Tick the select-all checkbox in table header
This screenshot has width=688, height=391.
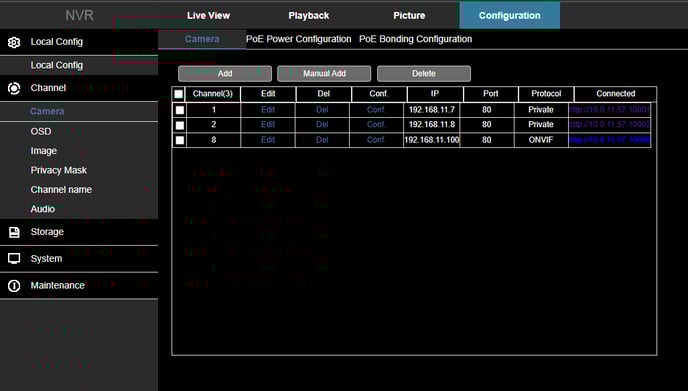click(x=179, y=94)
